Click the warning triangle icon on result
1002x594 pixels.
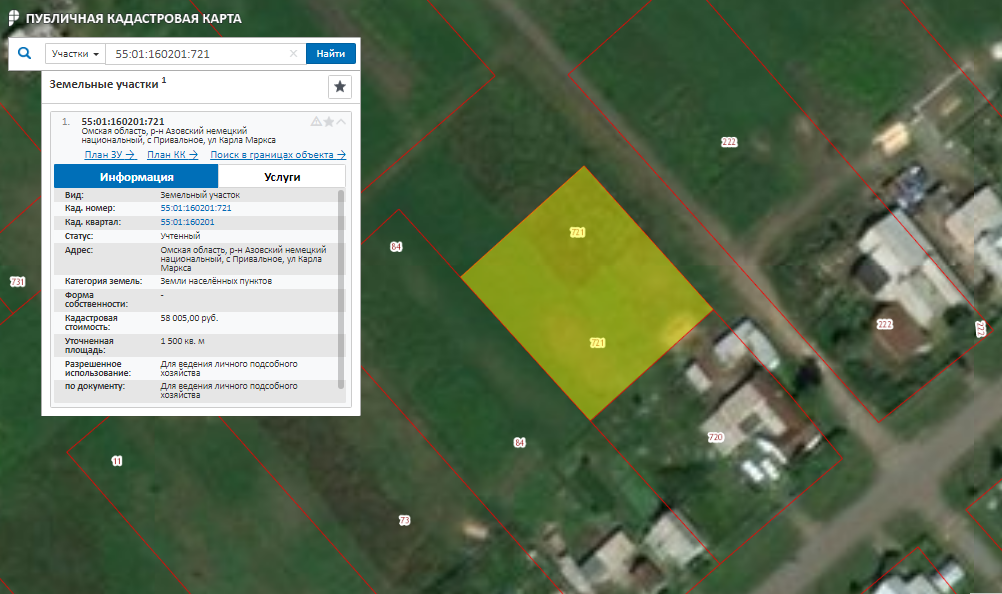316,122
